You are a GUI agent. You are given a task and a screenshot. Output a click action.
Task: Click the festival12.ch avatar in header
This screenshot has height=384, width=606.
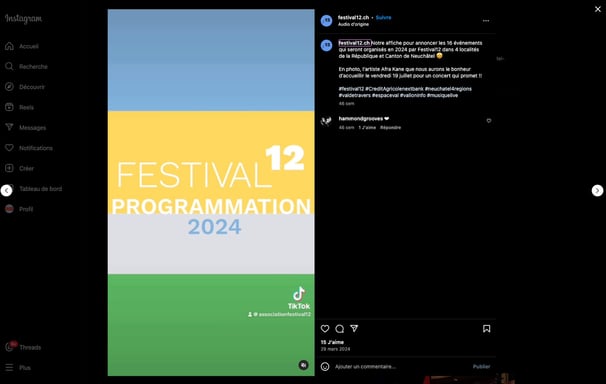[327, 20]
